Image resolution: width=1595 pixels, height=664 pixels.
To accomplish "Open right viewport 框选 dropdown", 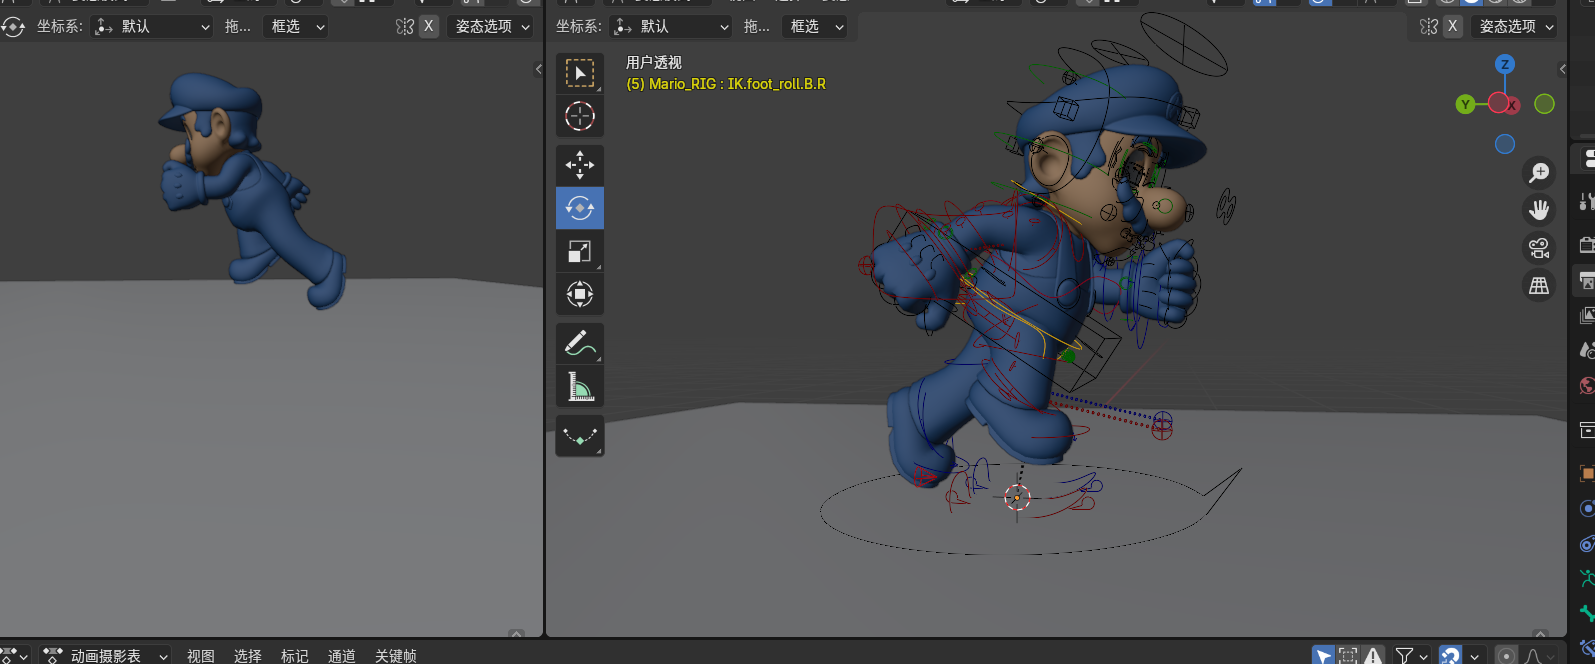I will click(816, 26).
